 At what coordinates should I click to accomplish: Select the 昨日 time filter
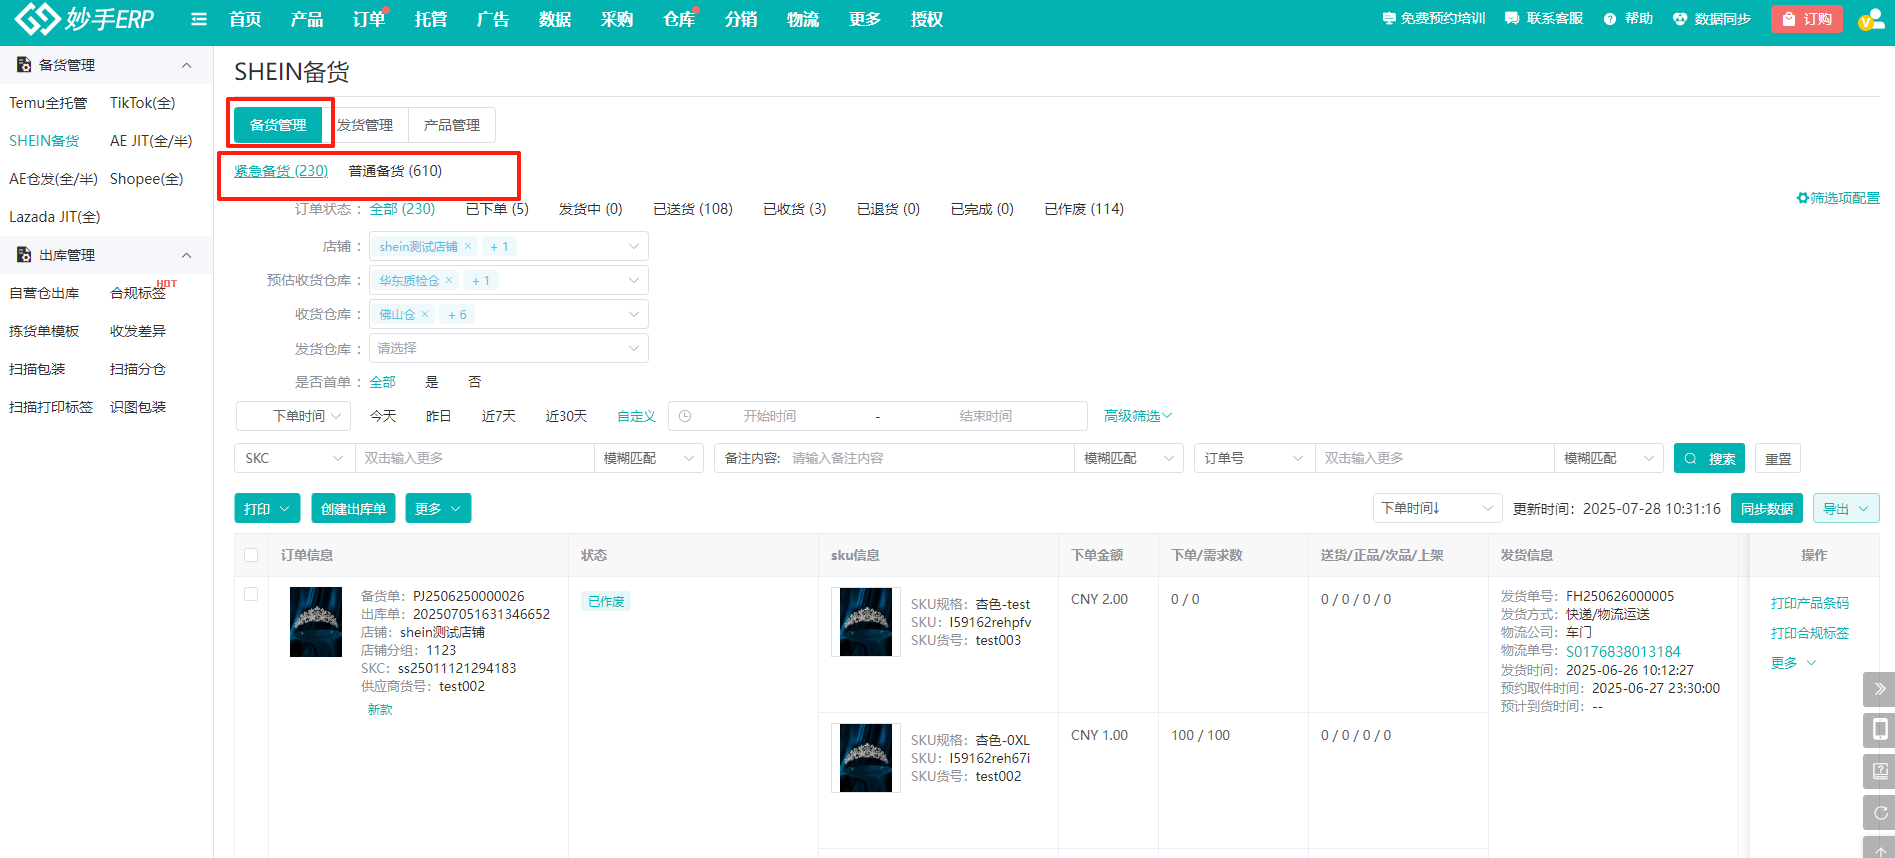[439, 416]
